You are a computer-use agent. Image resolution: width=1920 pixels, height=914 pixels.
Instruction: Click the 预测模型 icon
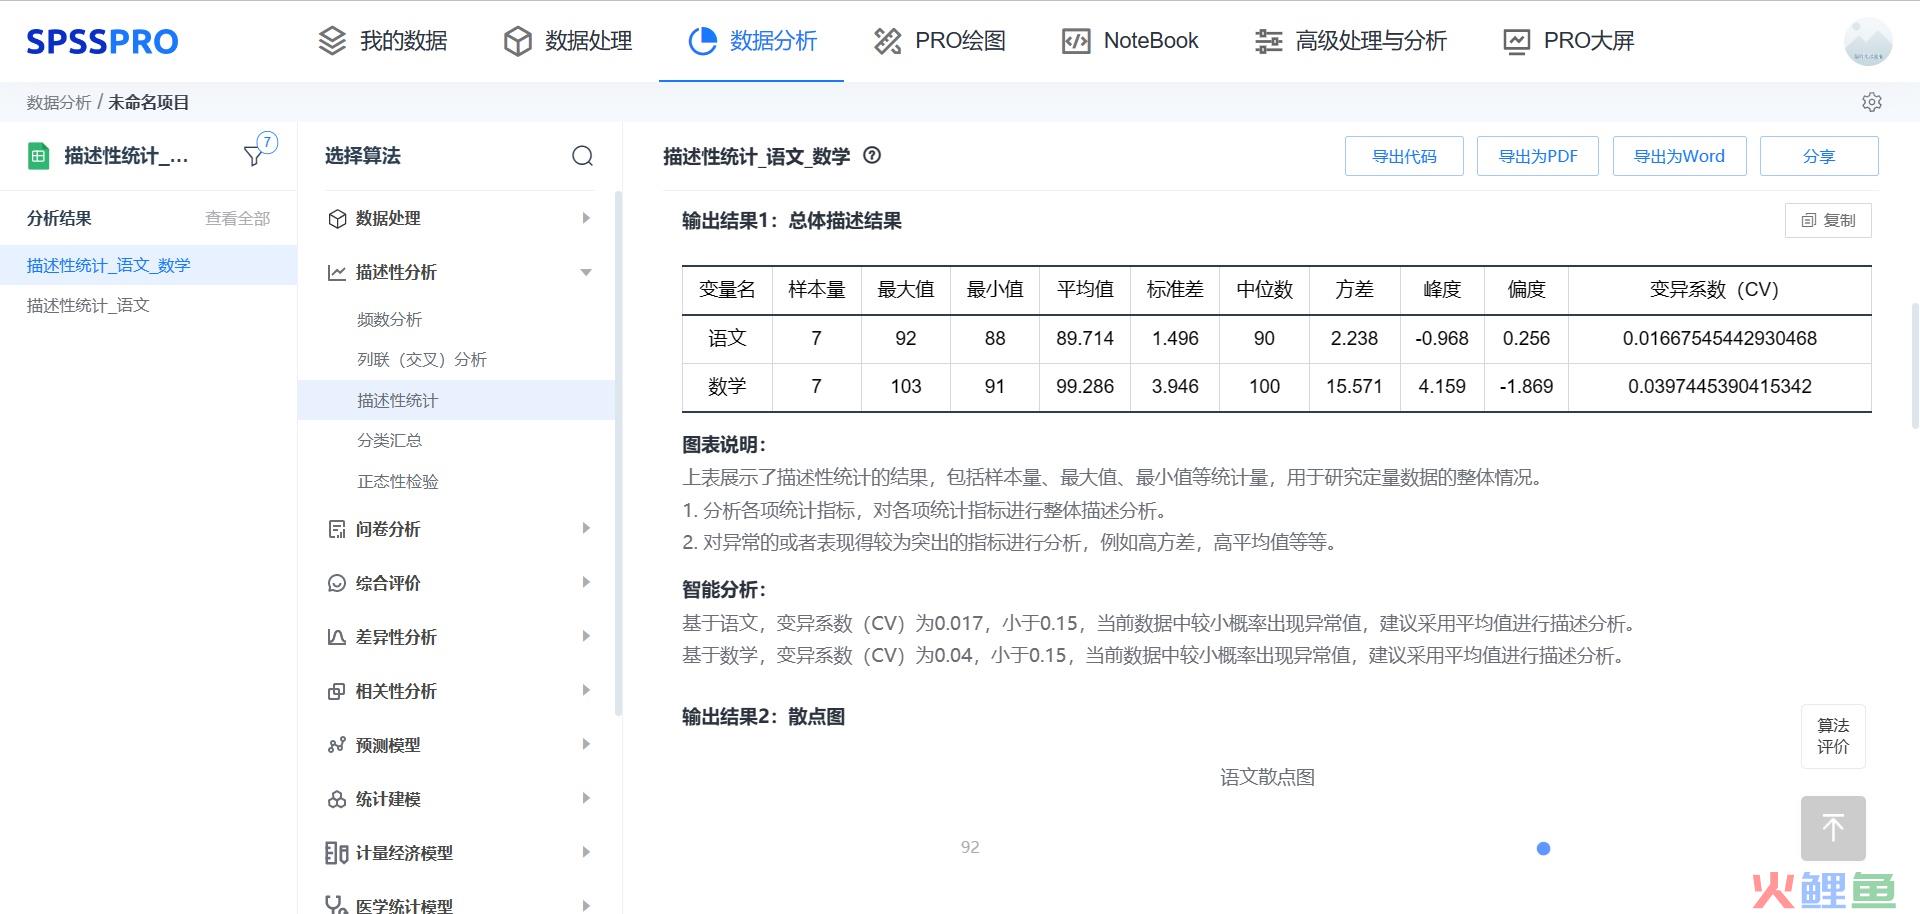tap(337, 745)
